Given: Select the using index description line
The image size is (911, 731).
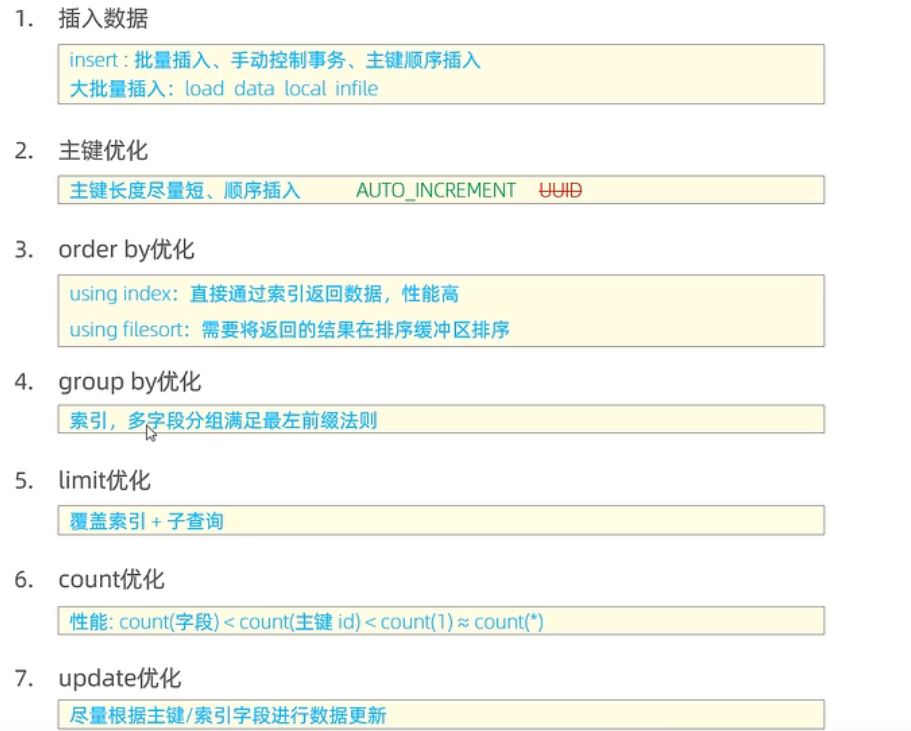Looking at the screenshot, I should click(264, 294).
